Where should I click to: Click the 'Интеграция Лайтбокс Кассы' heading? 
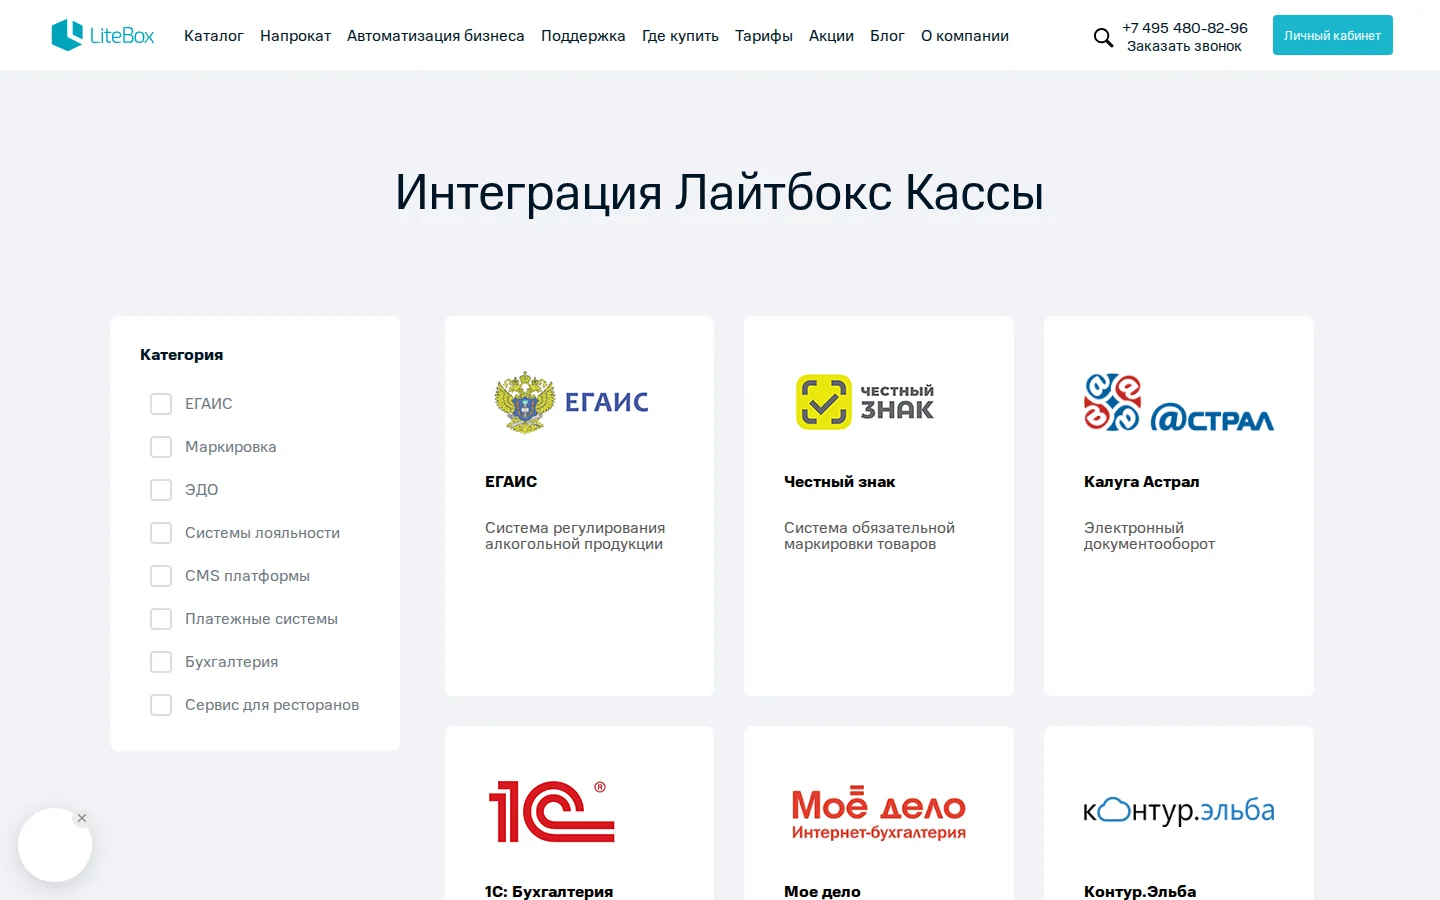point(719,192)
